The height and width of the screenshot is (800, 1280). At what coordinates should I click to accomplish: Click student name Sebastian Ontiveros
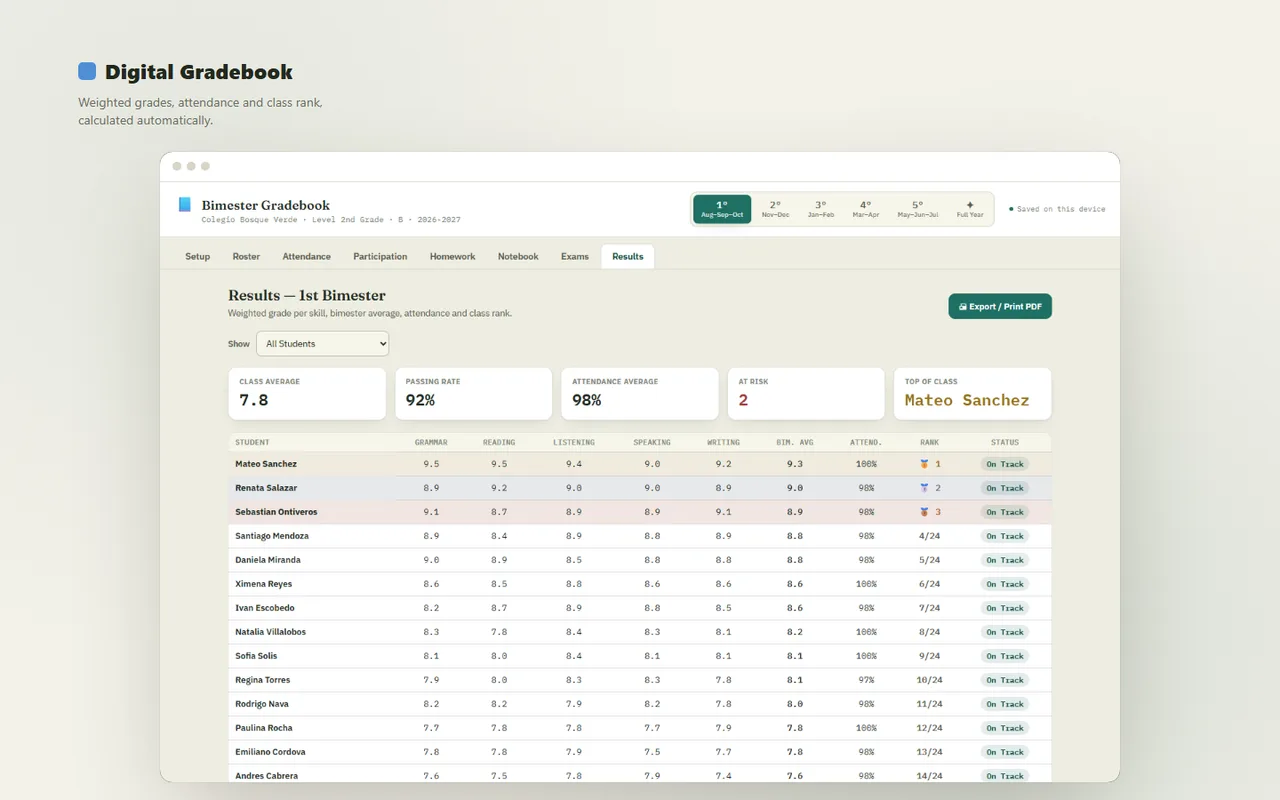point(276,512)
